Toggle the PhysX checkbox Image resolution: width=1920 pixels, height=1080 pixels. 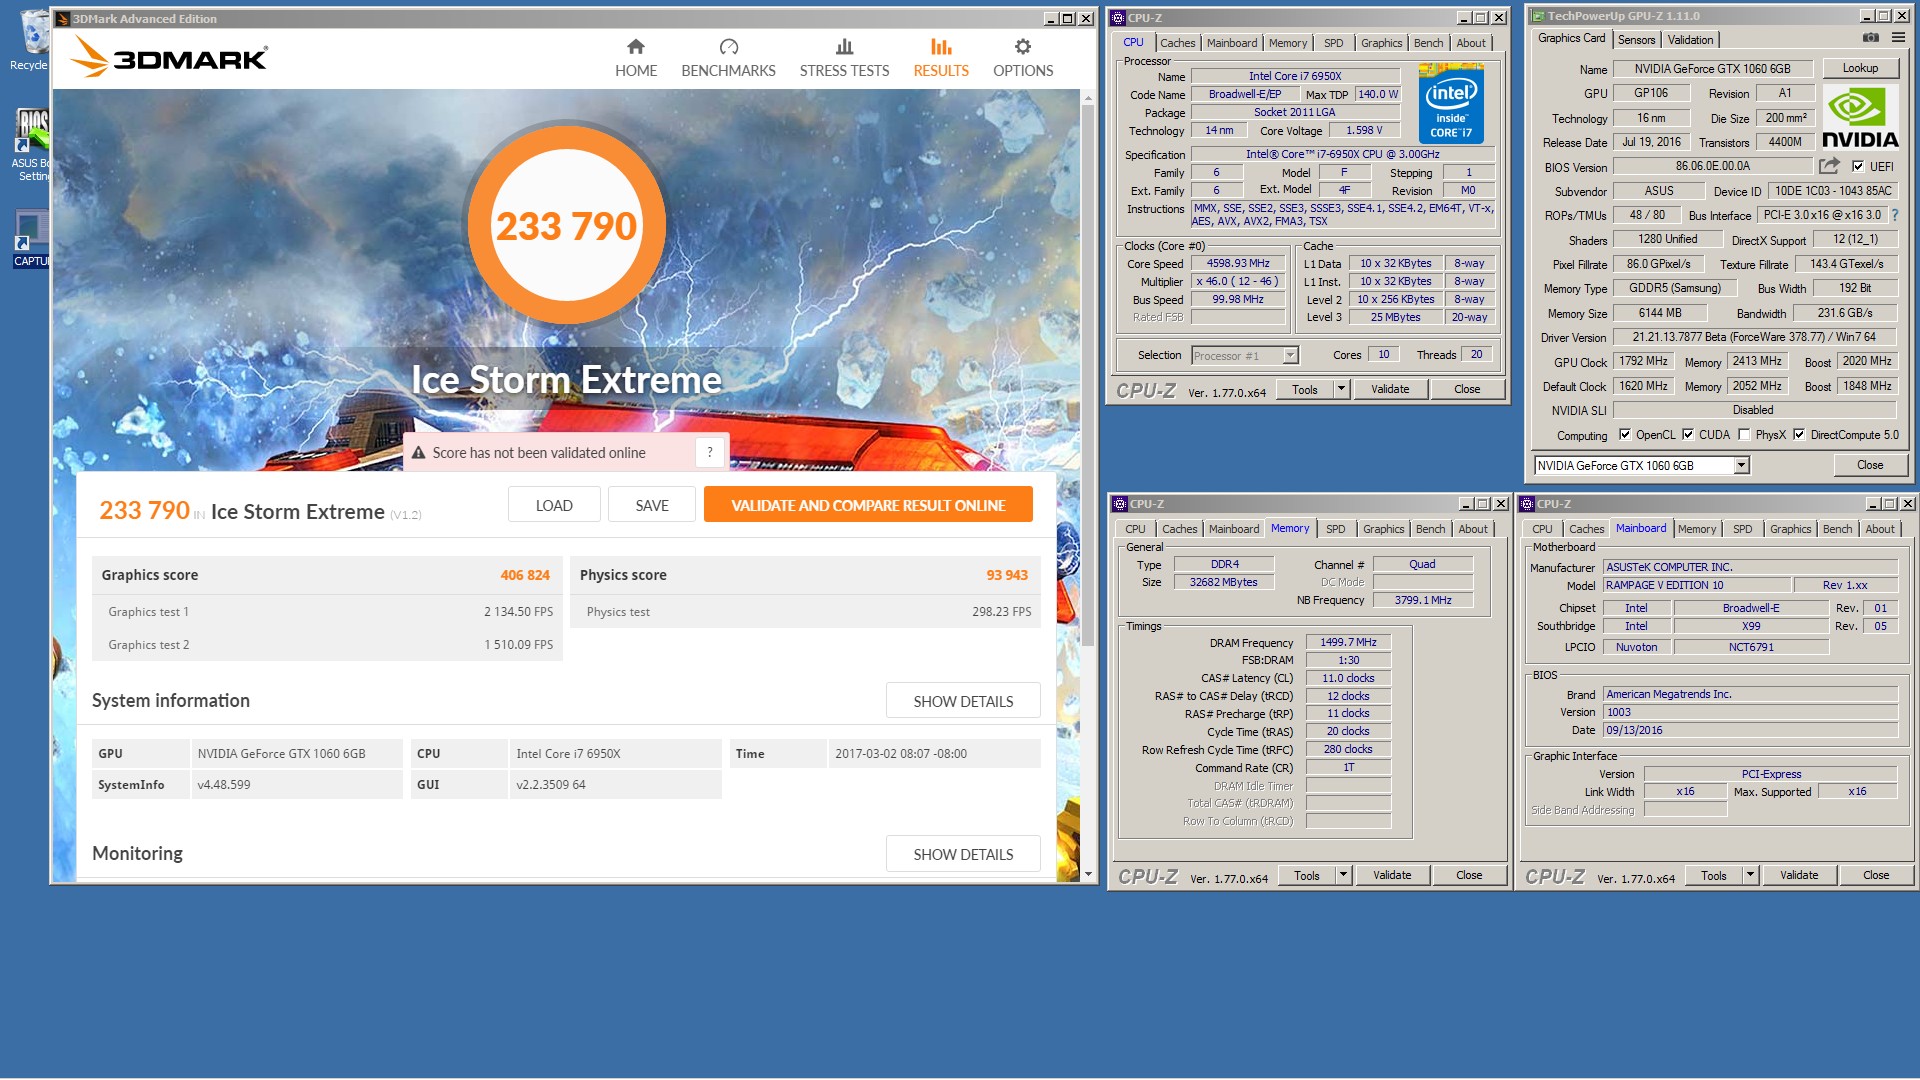(x=1744, y=435)
